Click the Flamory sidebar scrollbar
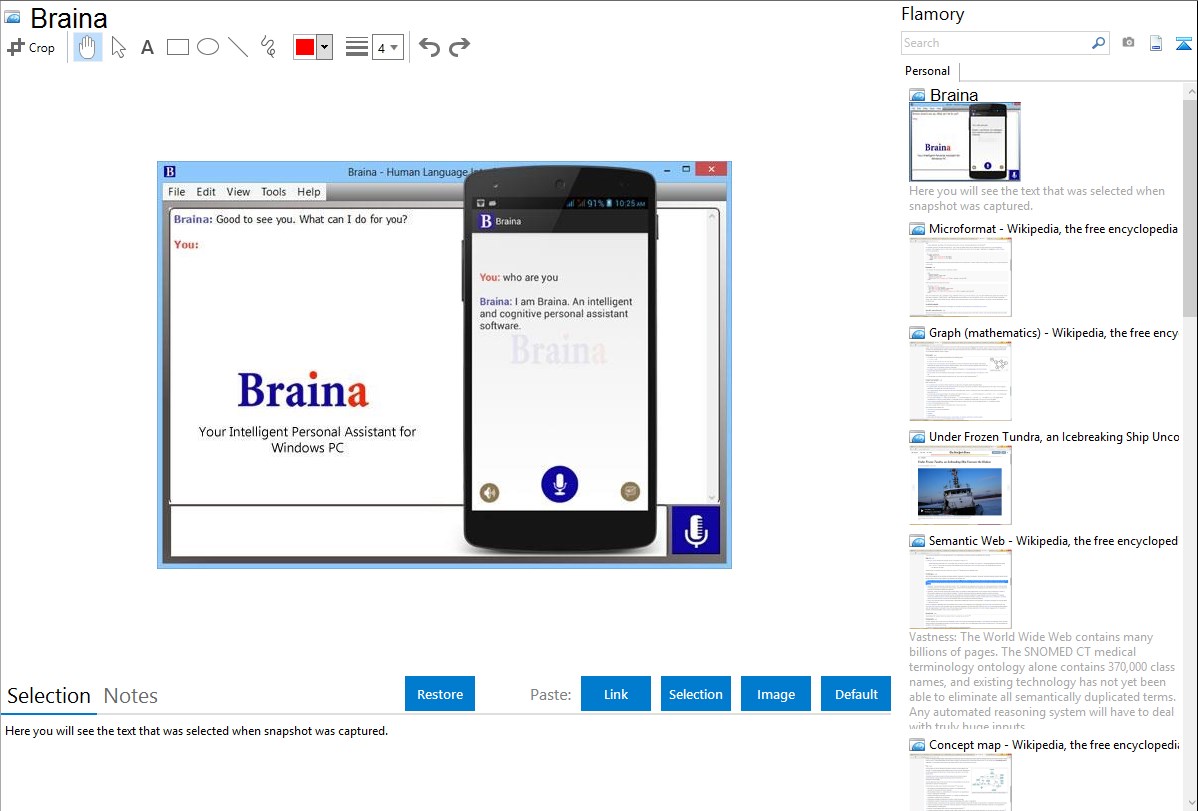Screen dimensions: 1198x811 click(1190, 206)
